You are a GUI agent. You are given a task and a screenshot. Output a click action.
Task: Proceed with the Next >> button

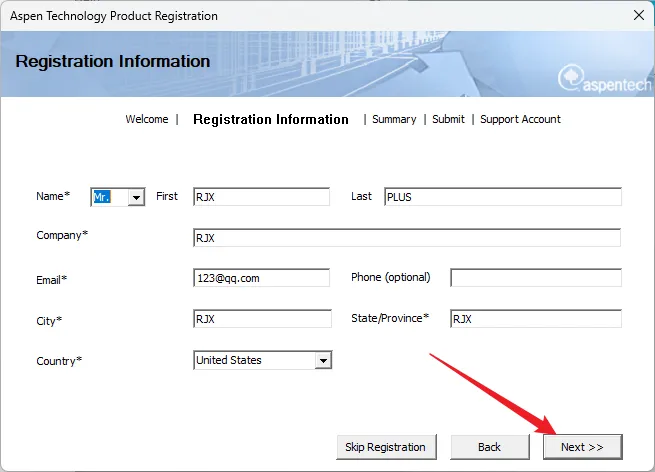click(x=583, y=447)
